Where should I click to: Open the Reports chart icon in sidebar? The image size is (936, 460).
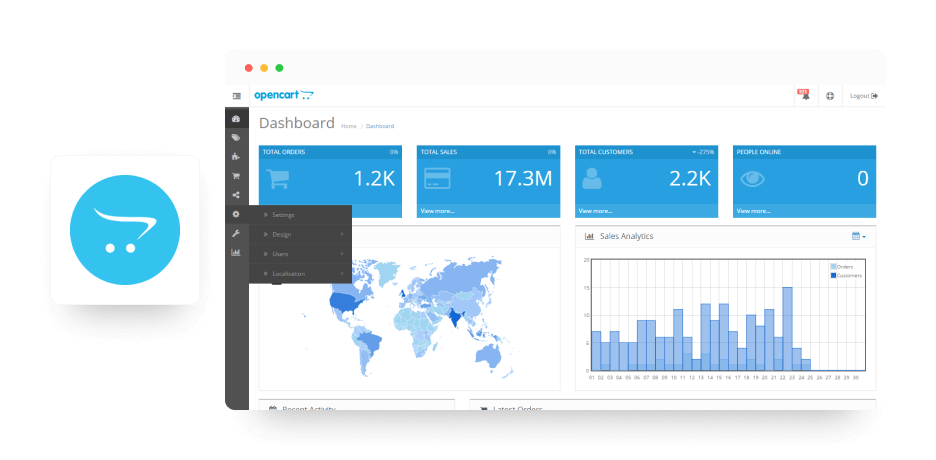click(236, 252)
